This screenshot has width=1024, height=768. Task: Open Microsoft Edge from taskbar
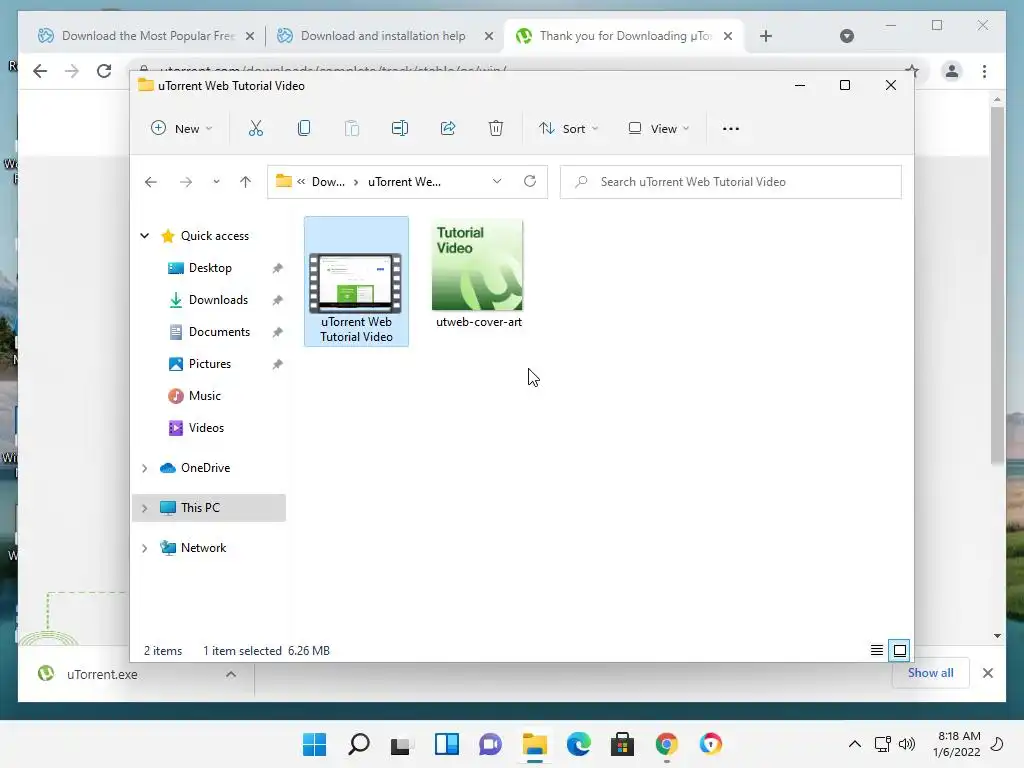[x=579, y=744]
